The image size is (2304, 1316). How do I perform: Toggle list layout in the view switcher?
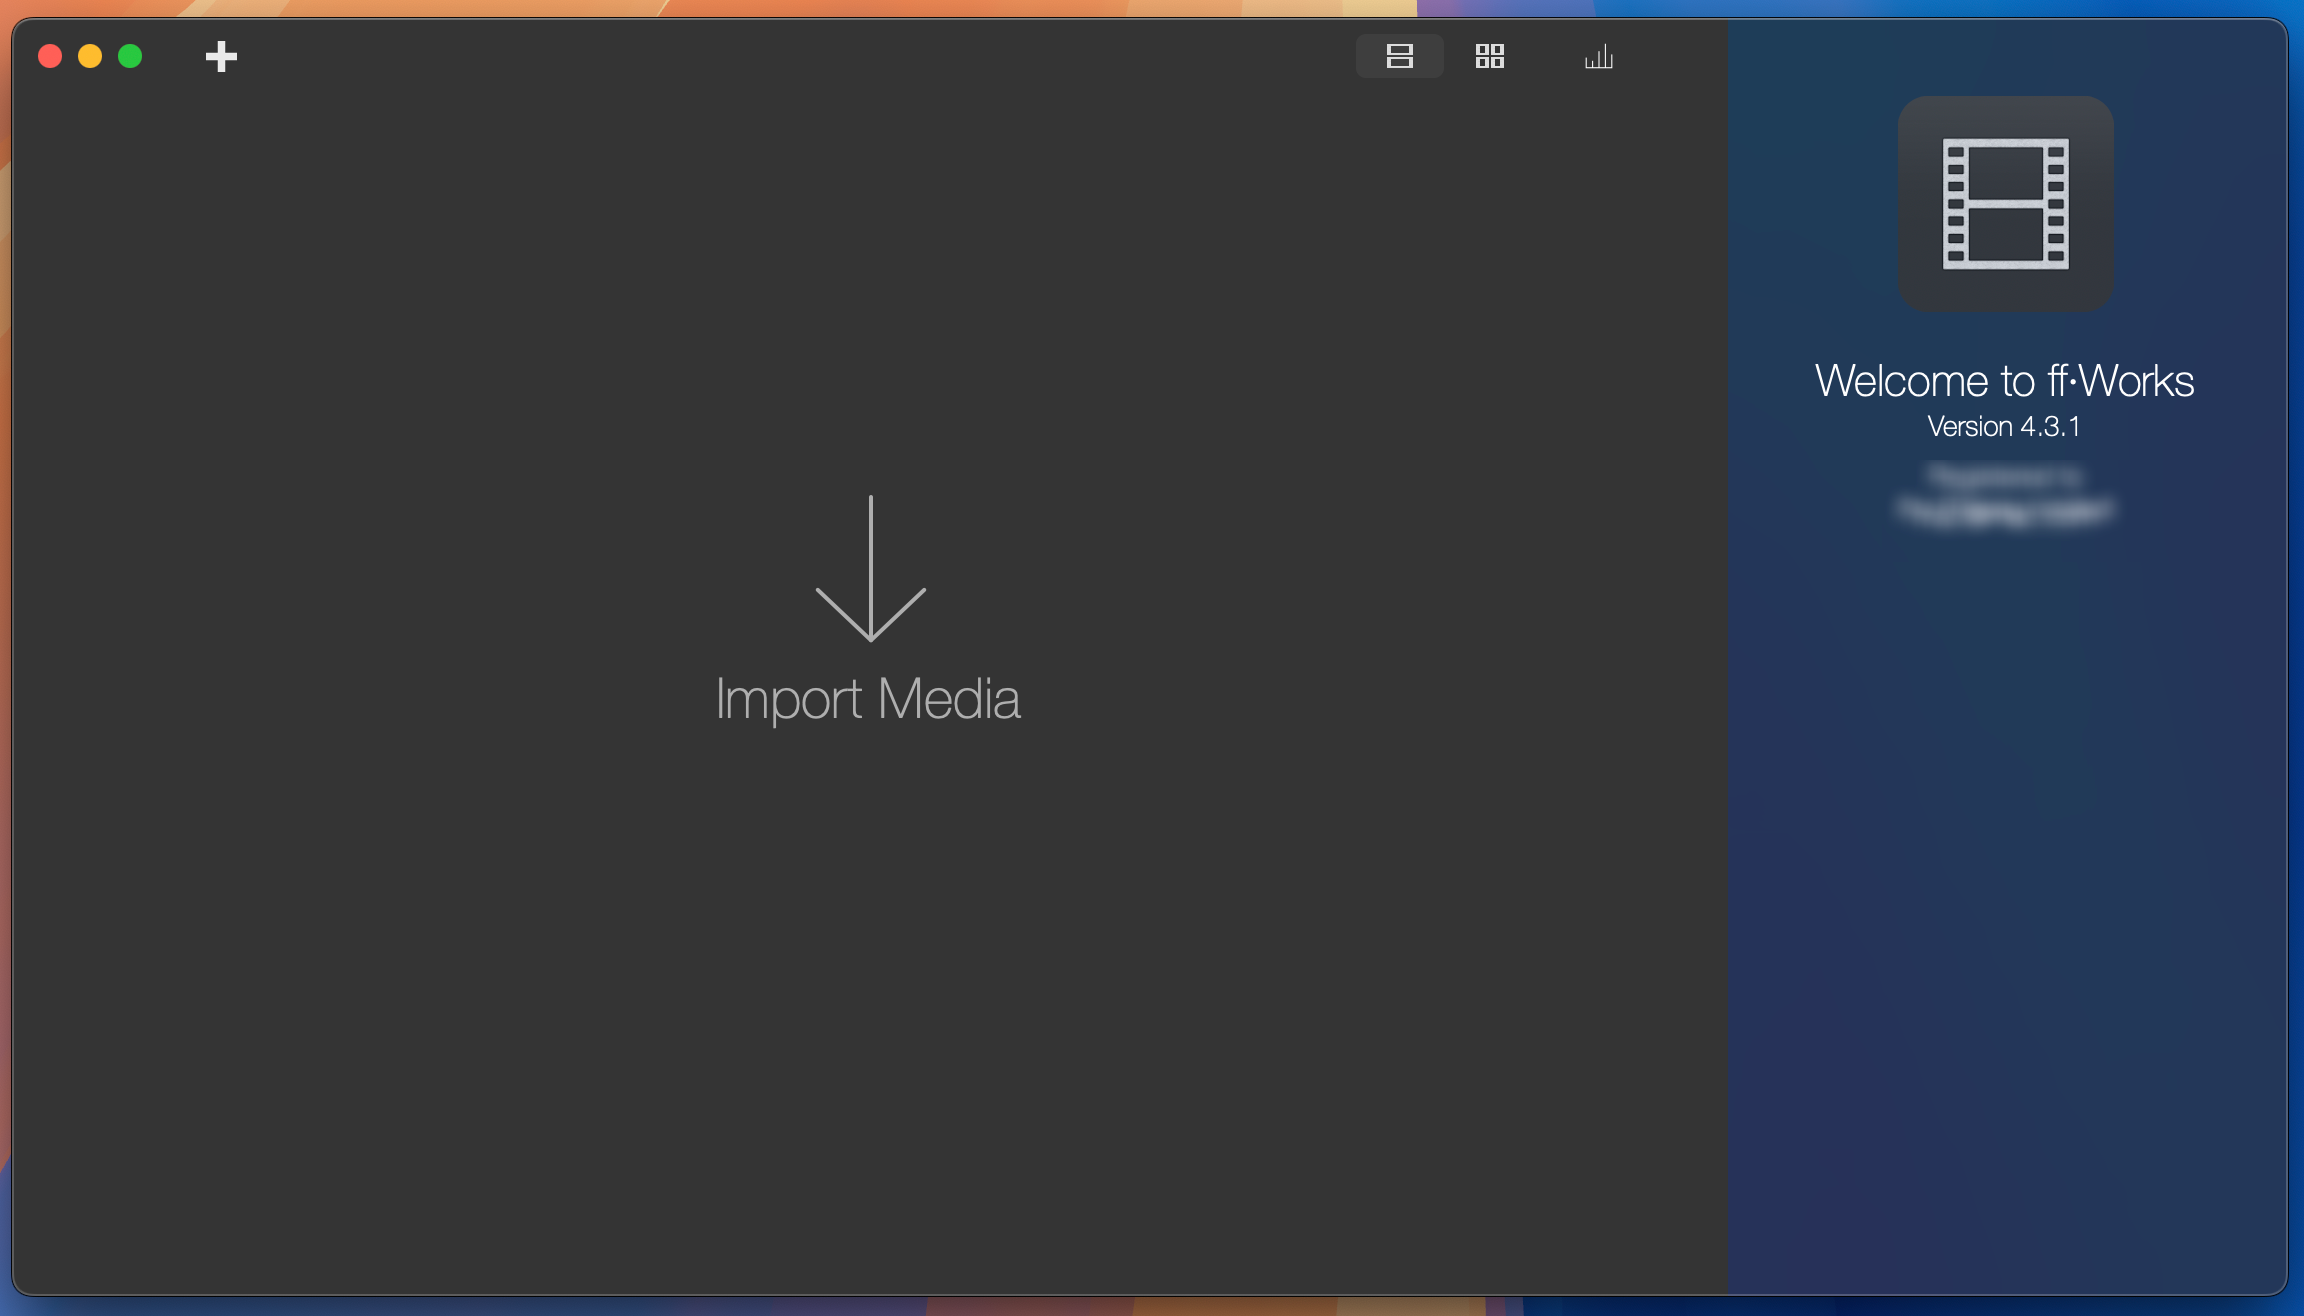click(x=1399, y=57)
